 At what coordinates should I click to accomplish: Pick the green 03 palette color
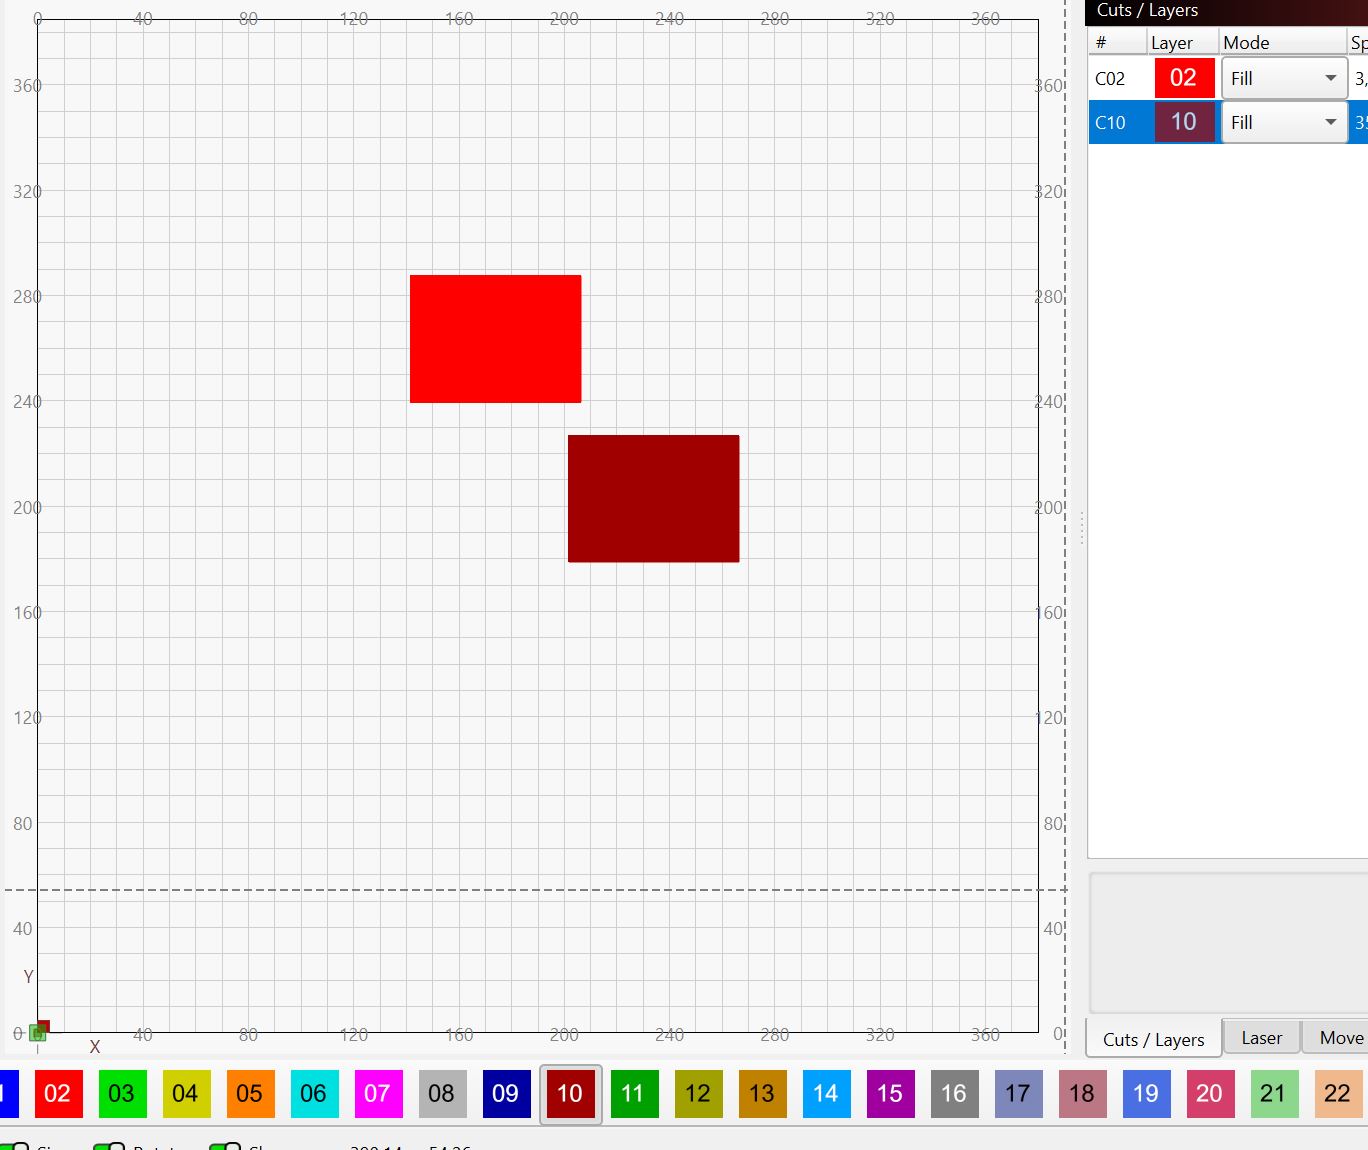click(122, 1093)
